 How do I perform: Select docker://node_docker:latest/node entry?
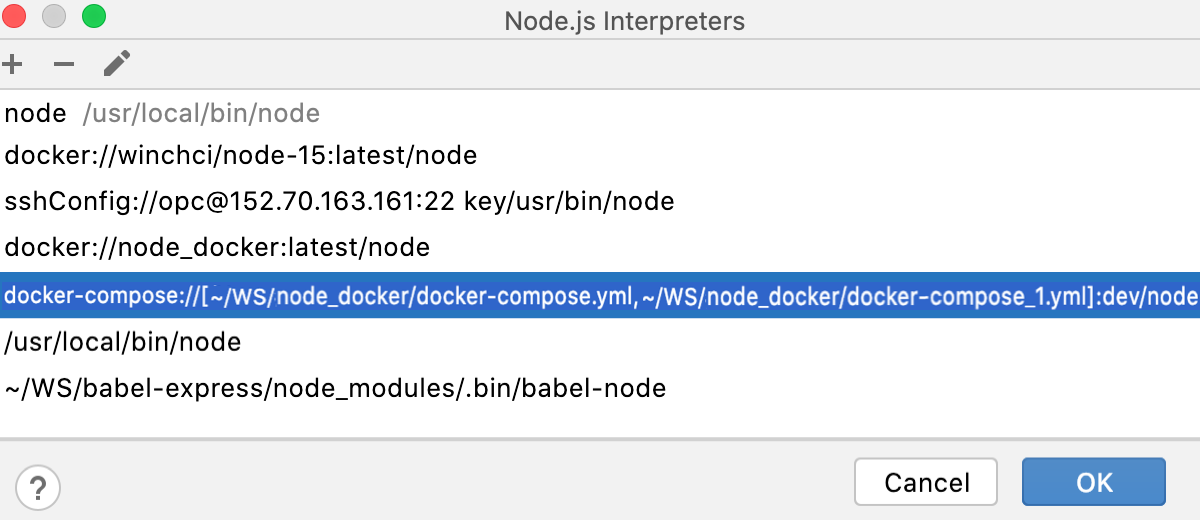coord(217,247)
